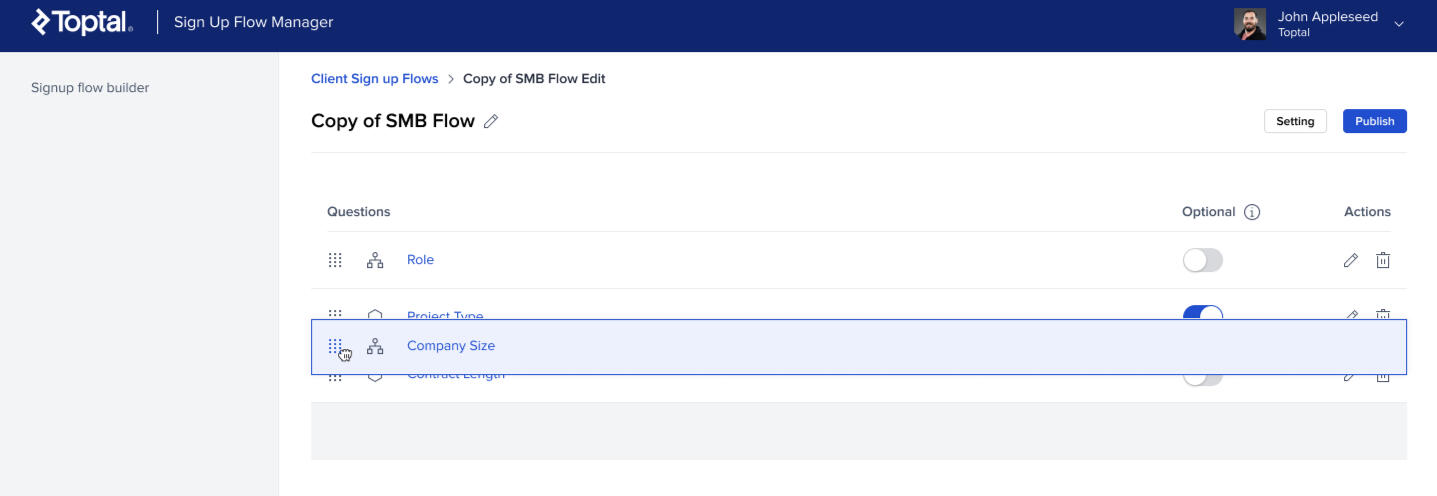Click the Publish button
Image resolution: width=1437 pixels, height=496 pixels.
pos(1374,121)
